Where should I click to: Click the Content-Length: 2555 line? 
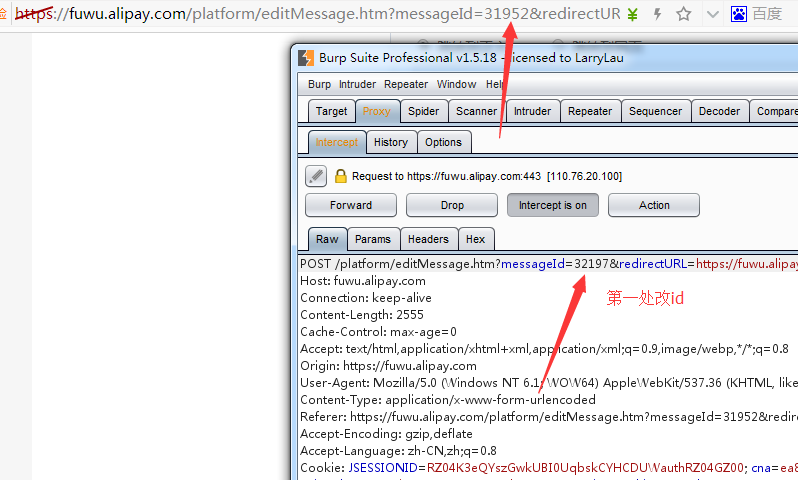(362, 315)
